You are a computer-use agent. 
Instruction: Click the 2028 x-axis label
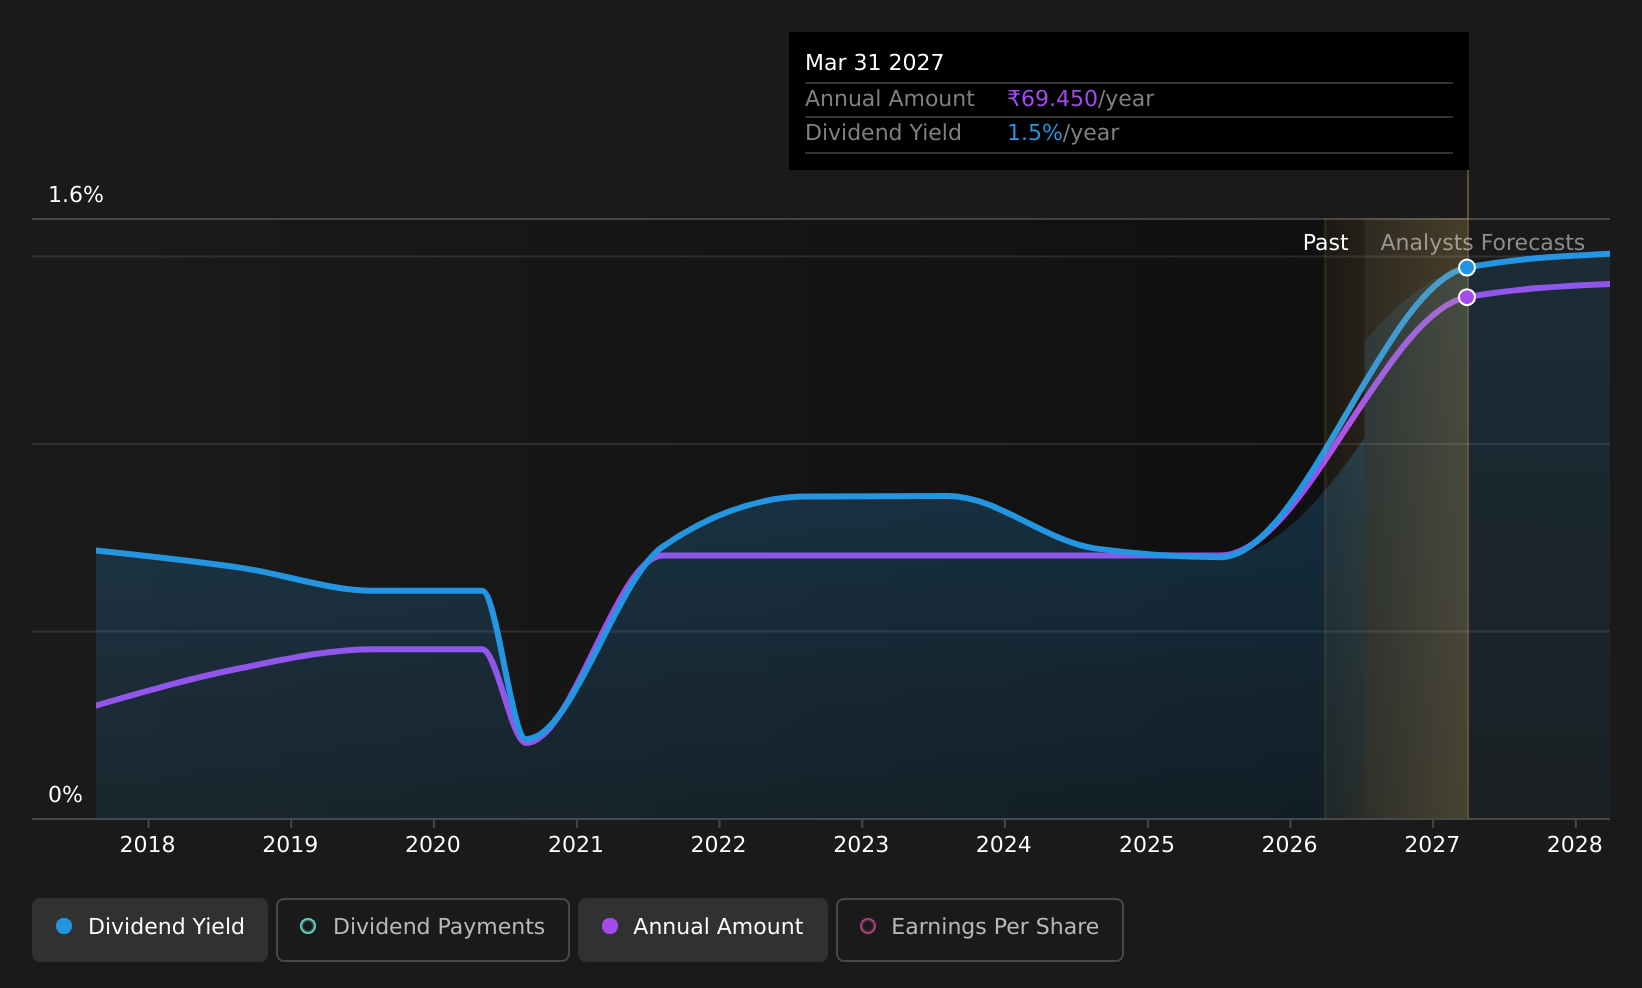click(1575, 845)
